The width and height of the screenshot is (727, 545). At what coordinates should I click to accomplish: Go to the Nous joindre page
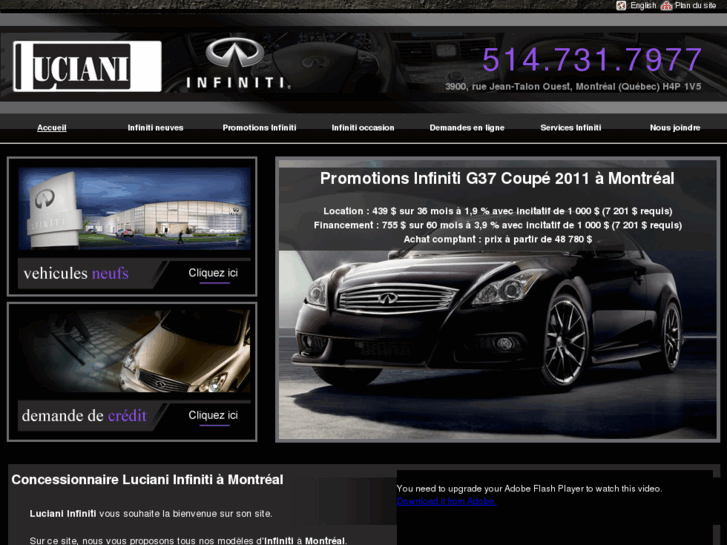pos(675,128)
